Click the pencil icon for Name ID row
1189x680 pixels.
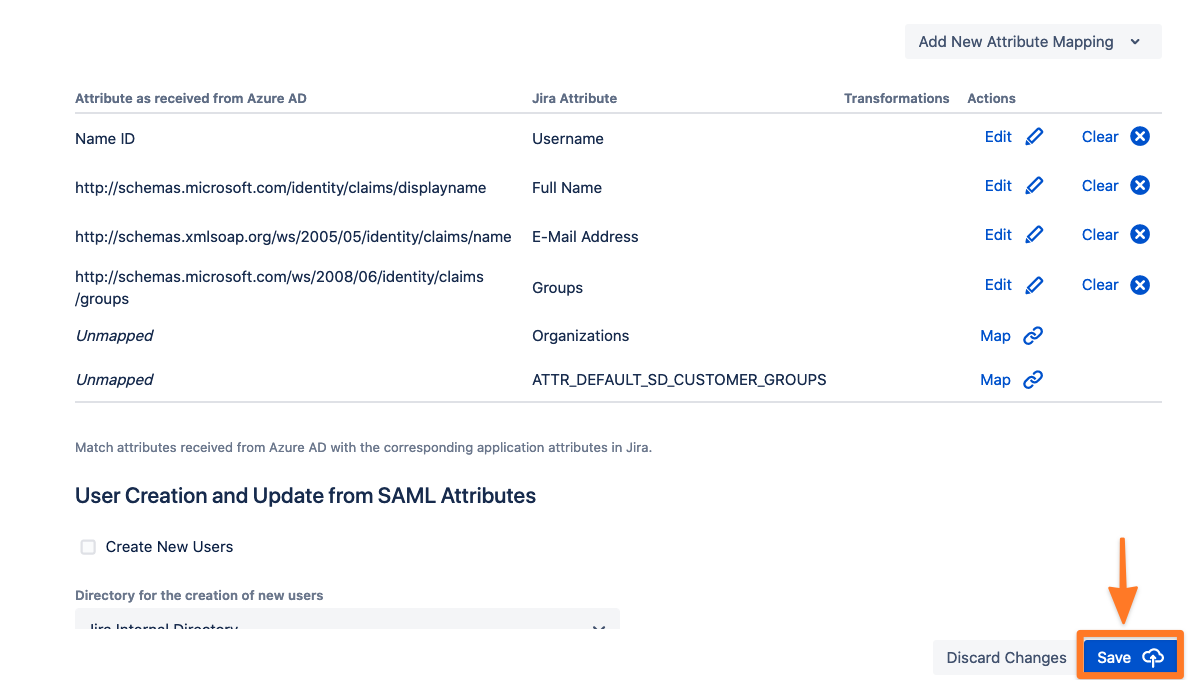[1034, 136]
